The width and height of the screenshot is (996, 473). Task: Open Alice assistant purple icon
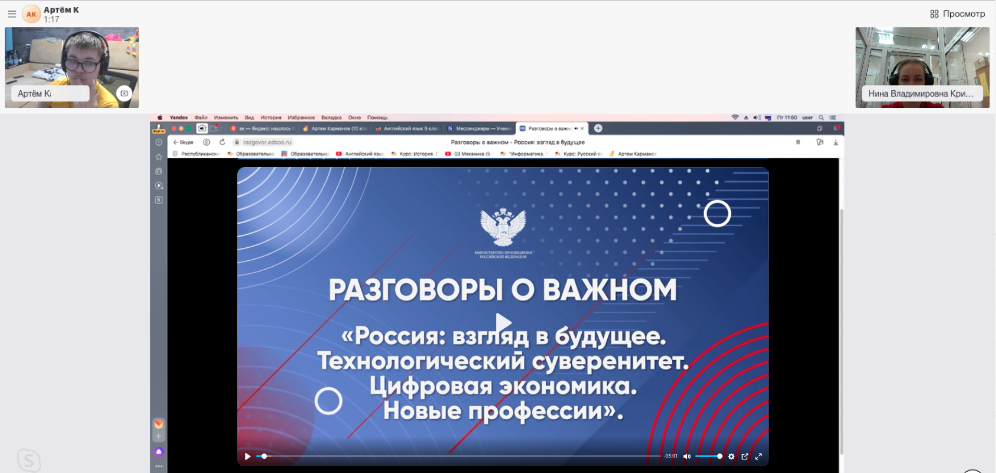pyautogui.click(x=159, y=451)
